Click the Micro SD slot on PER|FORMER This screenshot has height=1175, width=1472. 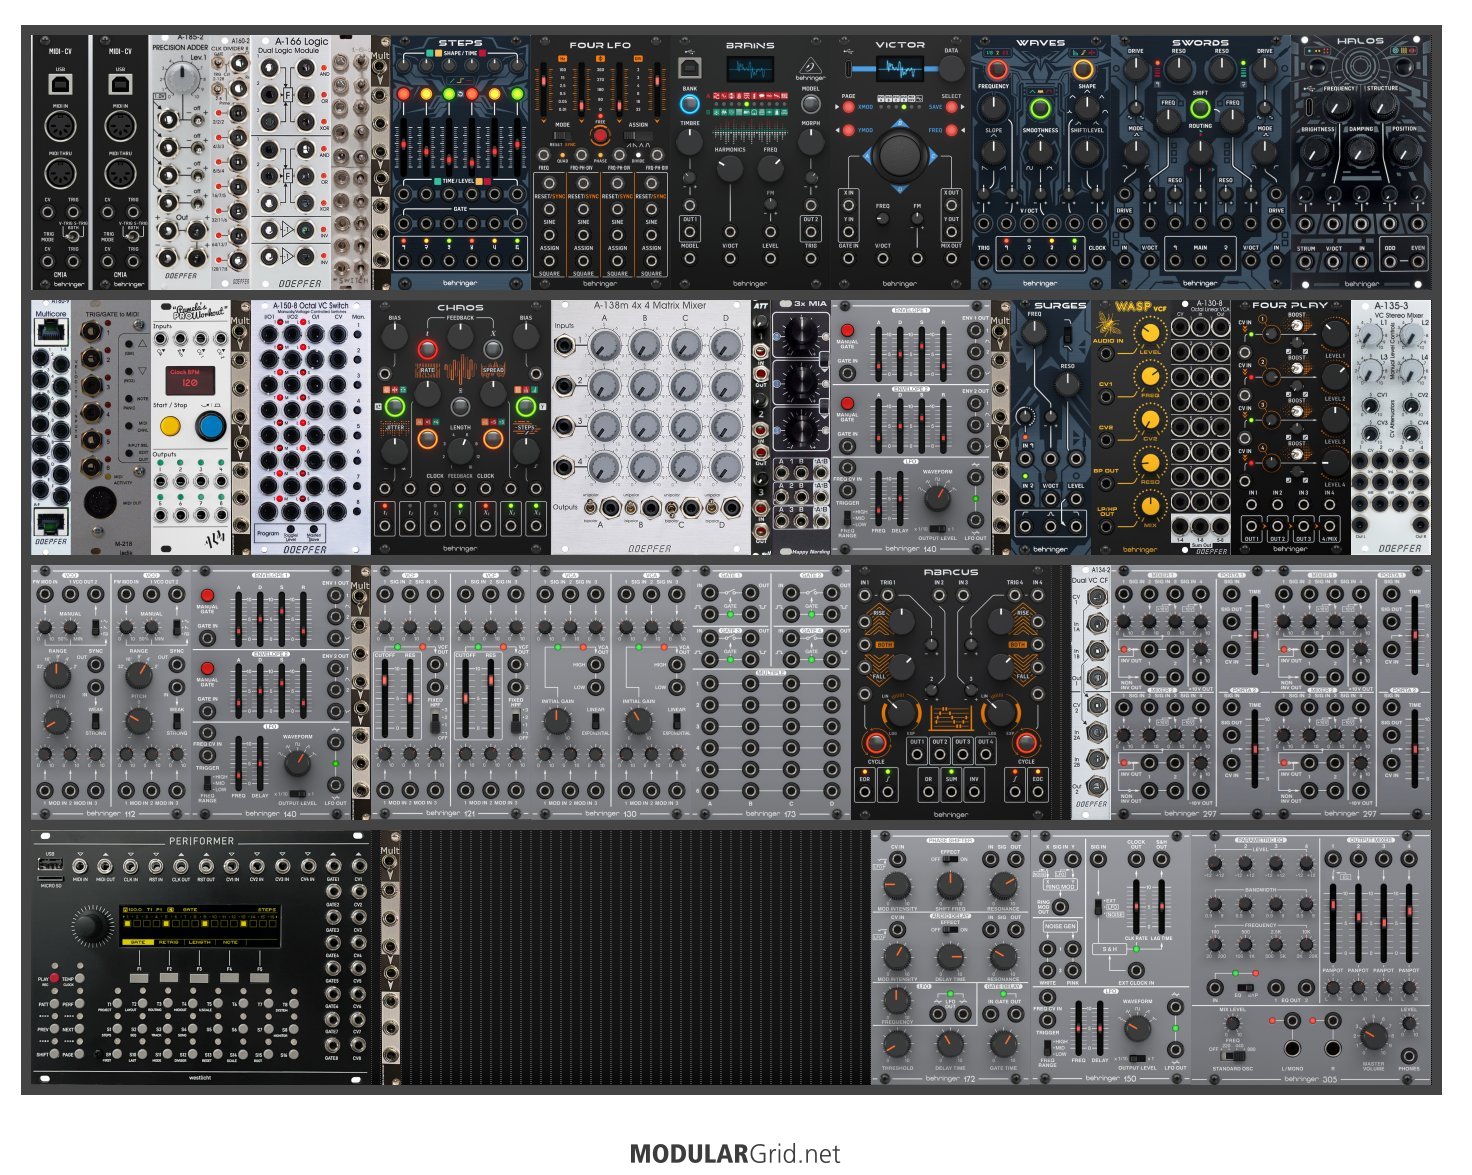coord(48,878)
